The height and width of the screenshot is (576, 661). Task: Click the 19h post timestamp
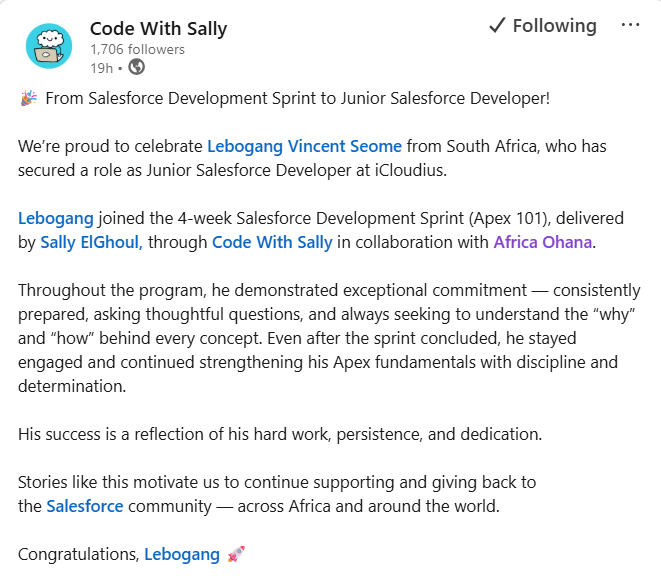(x=99, y=67)
